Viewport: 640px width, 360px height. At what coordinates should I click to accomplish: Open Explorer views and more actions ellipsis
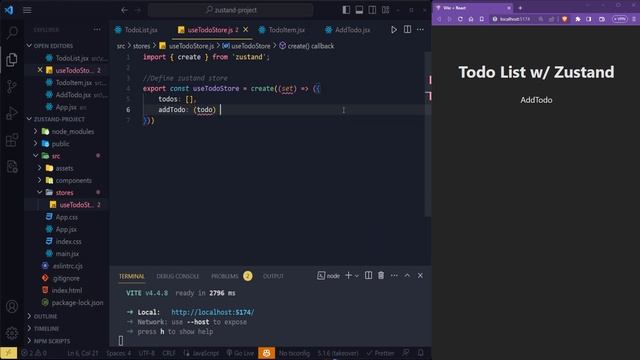point(97,29)
